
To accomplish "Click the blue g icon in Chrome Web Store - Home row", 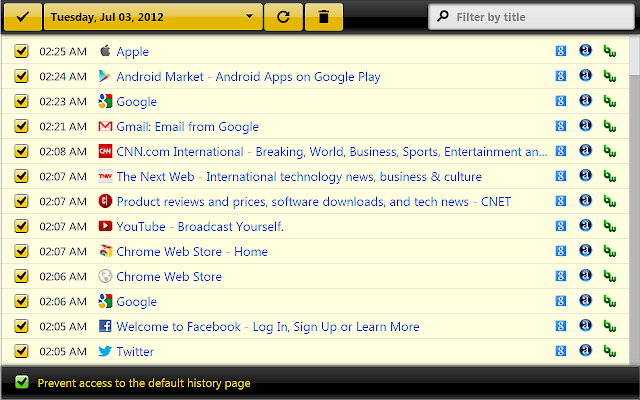I will (561, 251).
